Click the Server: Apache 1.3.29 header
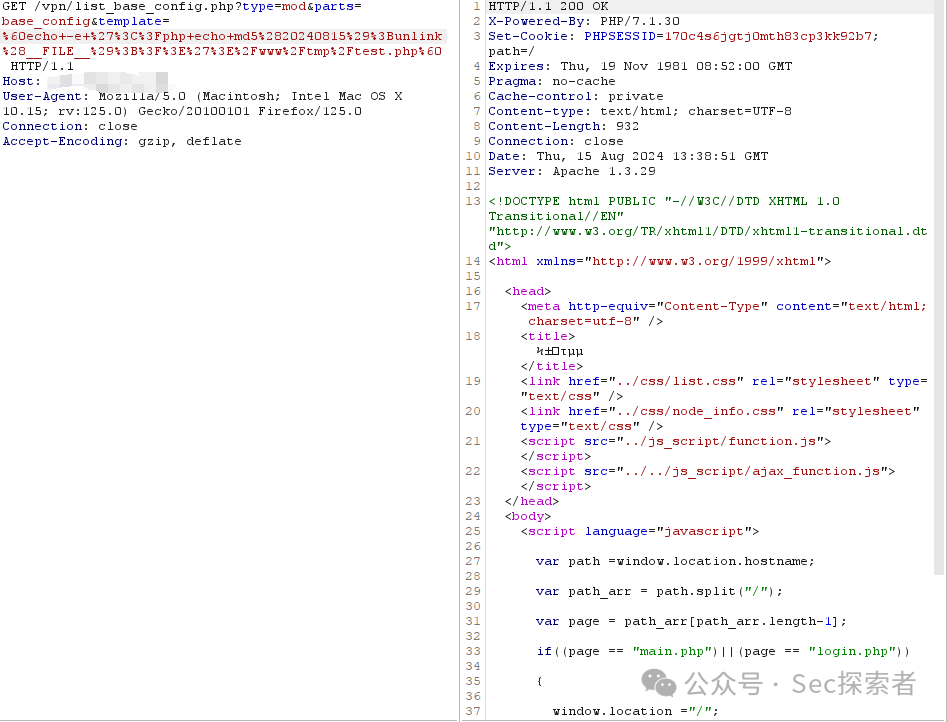Screen dimensions: 947x722 [x=572, y=171]
